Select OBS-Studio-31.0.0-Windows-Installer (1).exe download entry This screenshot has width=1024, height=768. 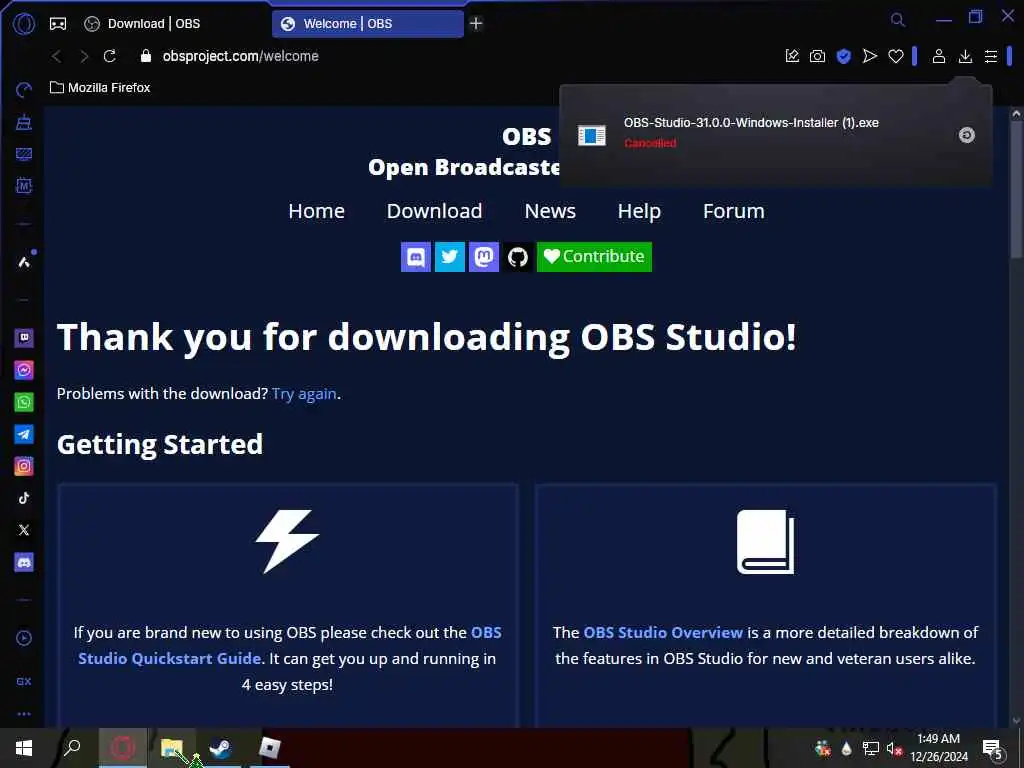tap(776, 135)
